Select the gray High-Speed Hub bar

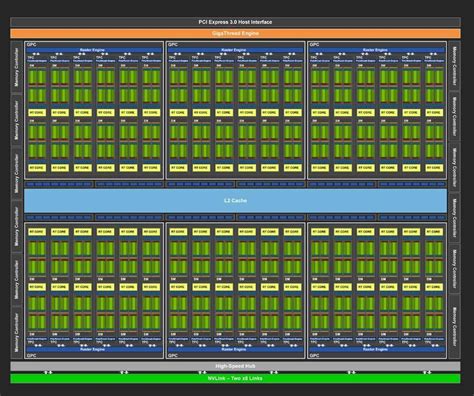pos(235,366)
